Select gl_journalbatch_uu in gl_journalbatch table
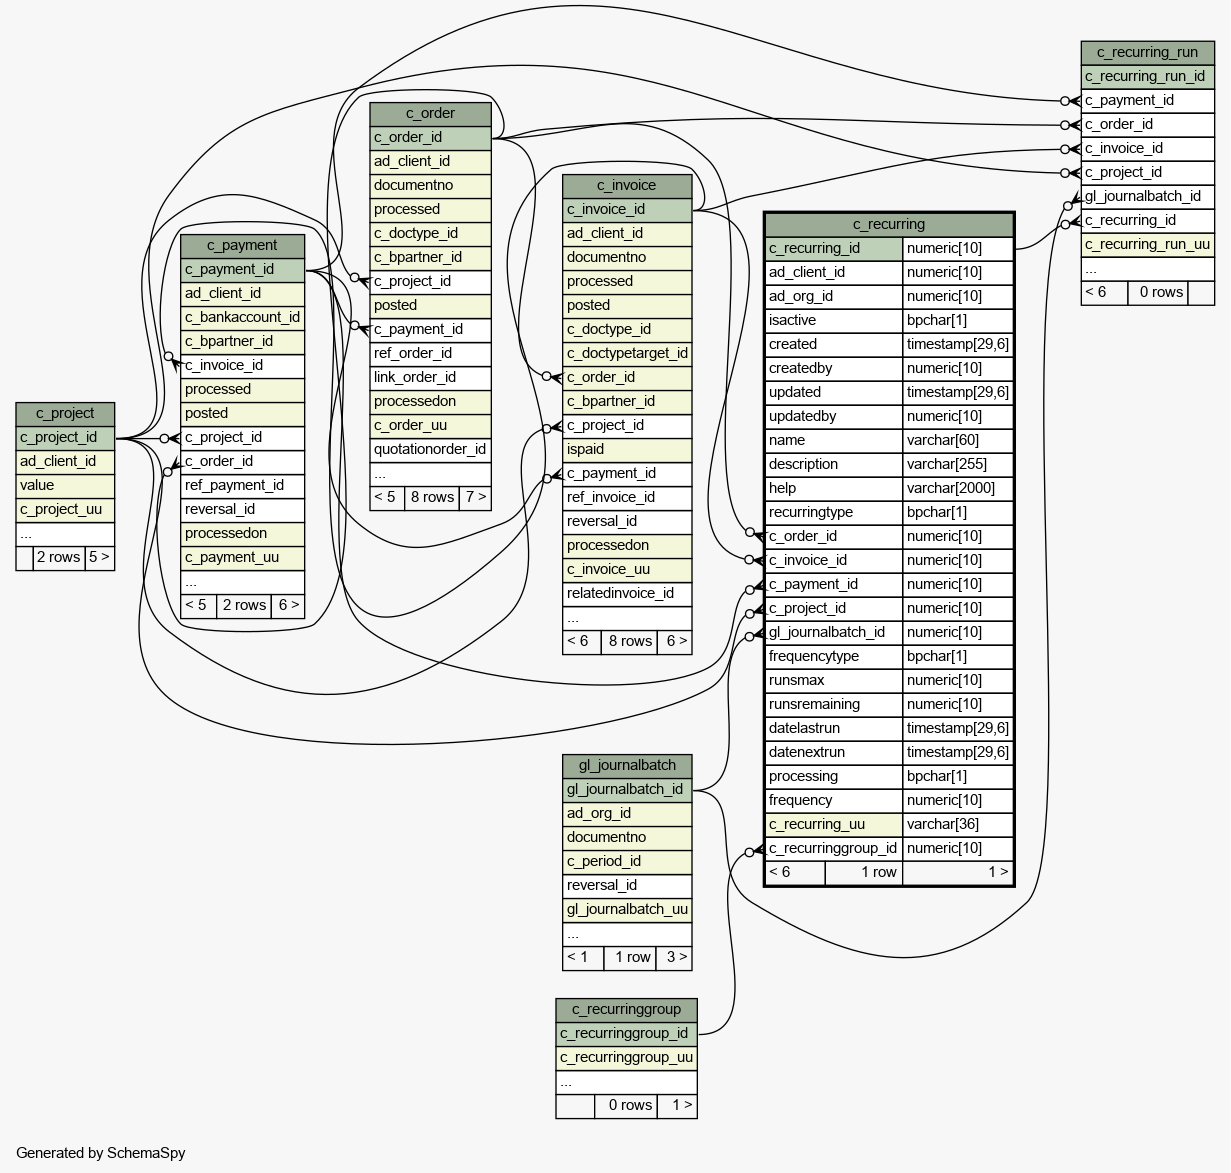Screen dimensions: 1231x1173 click(627, 910)
